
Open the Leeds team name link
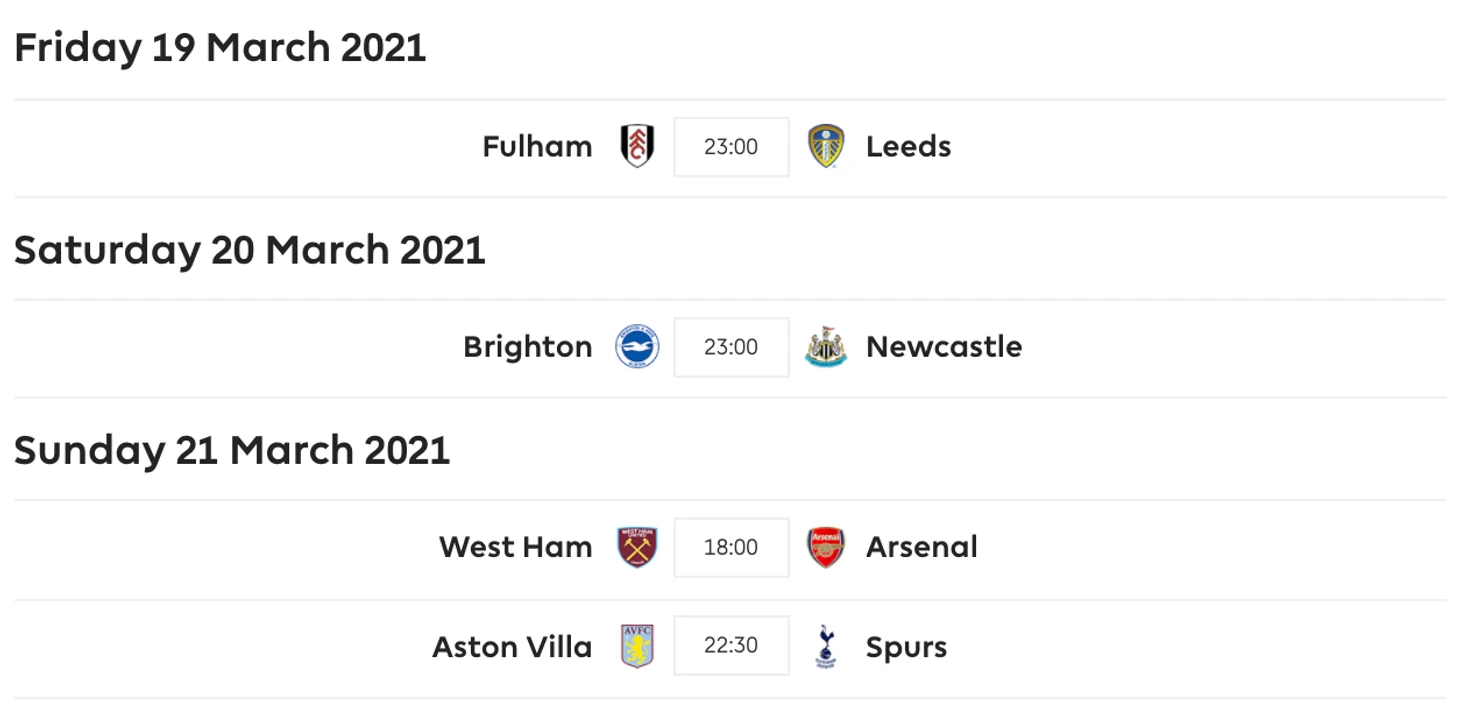[x=908, y=147]
